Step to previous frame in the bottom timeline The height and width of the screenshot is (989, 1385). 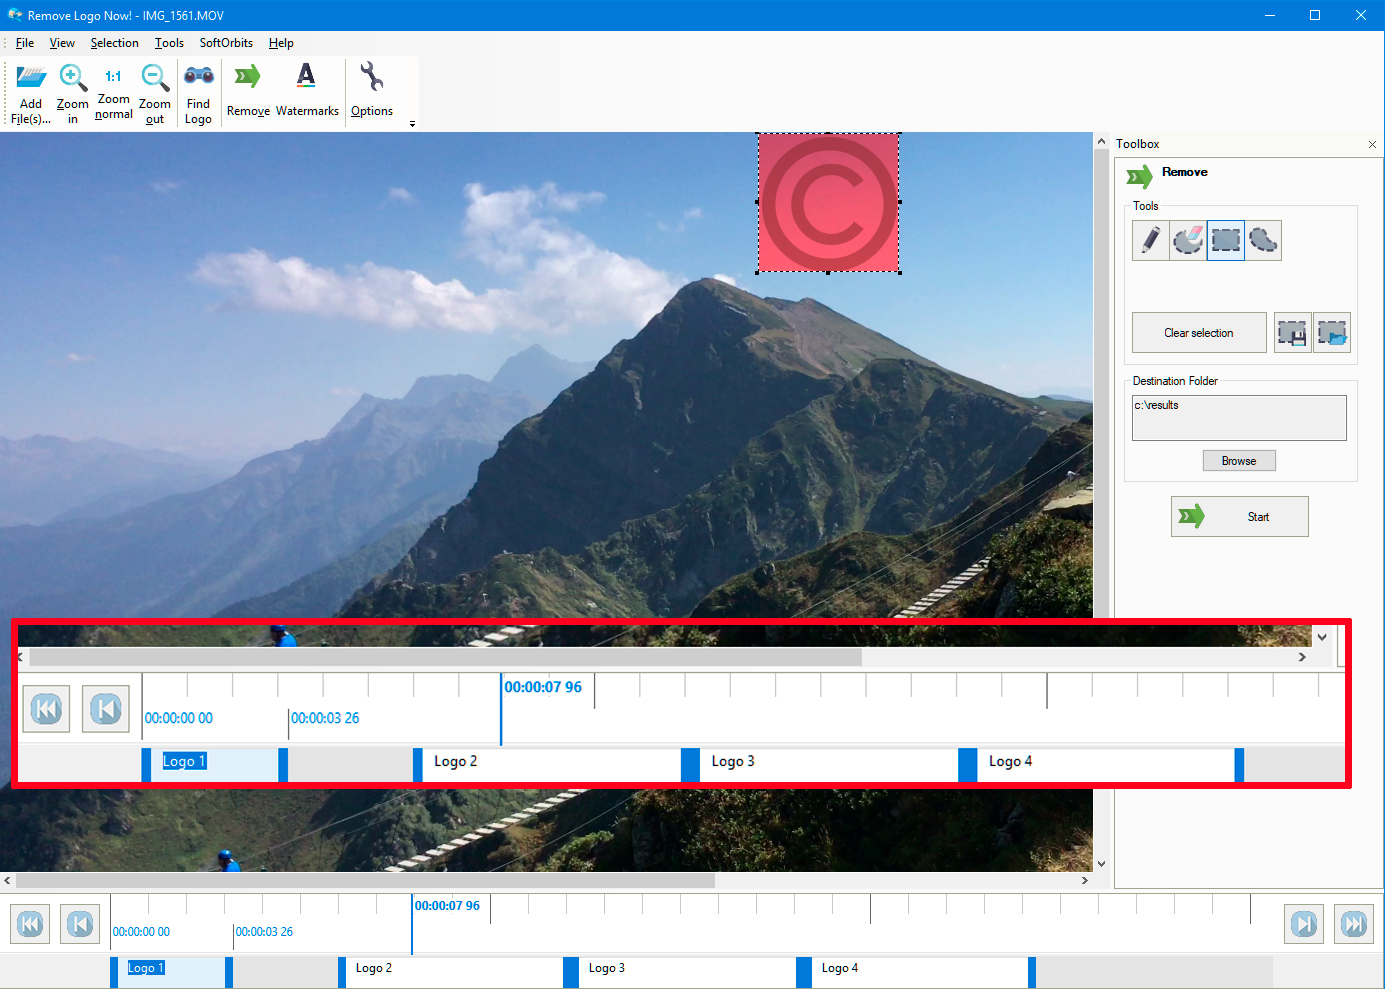80,924
